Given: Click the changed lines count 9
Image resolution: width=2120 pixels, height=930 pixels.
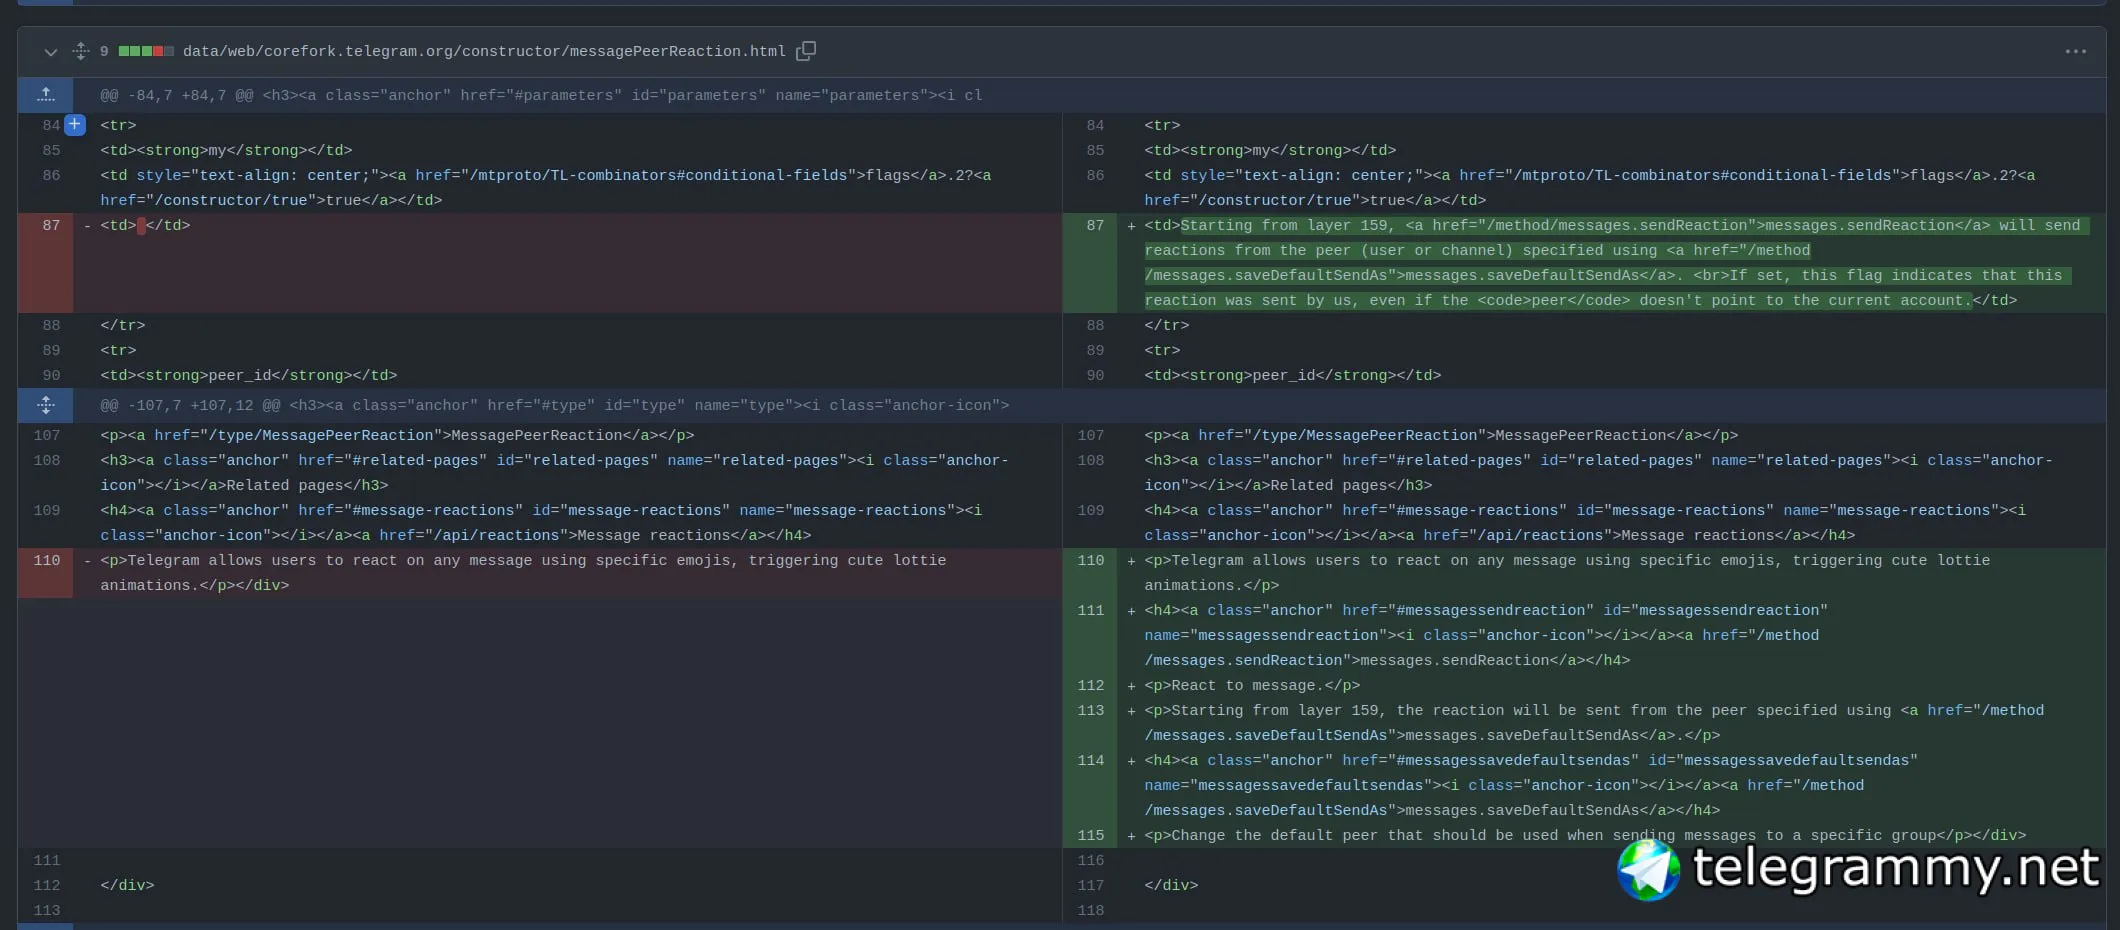Looking at the screenshot, I should pos(104,52).
